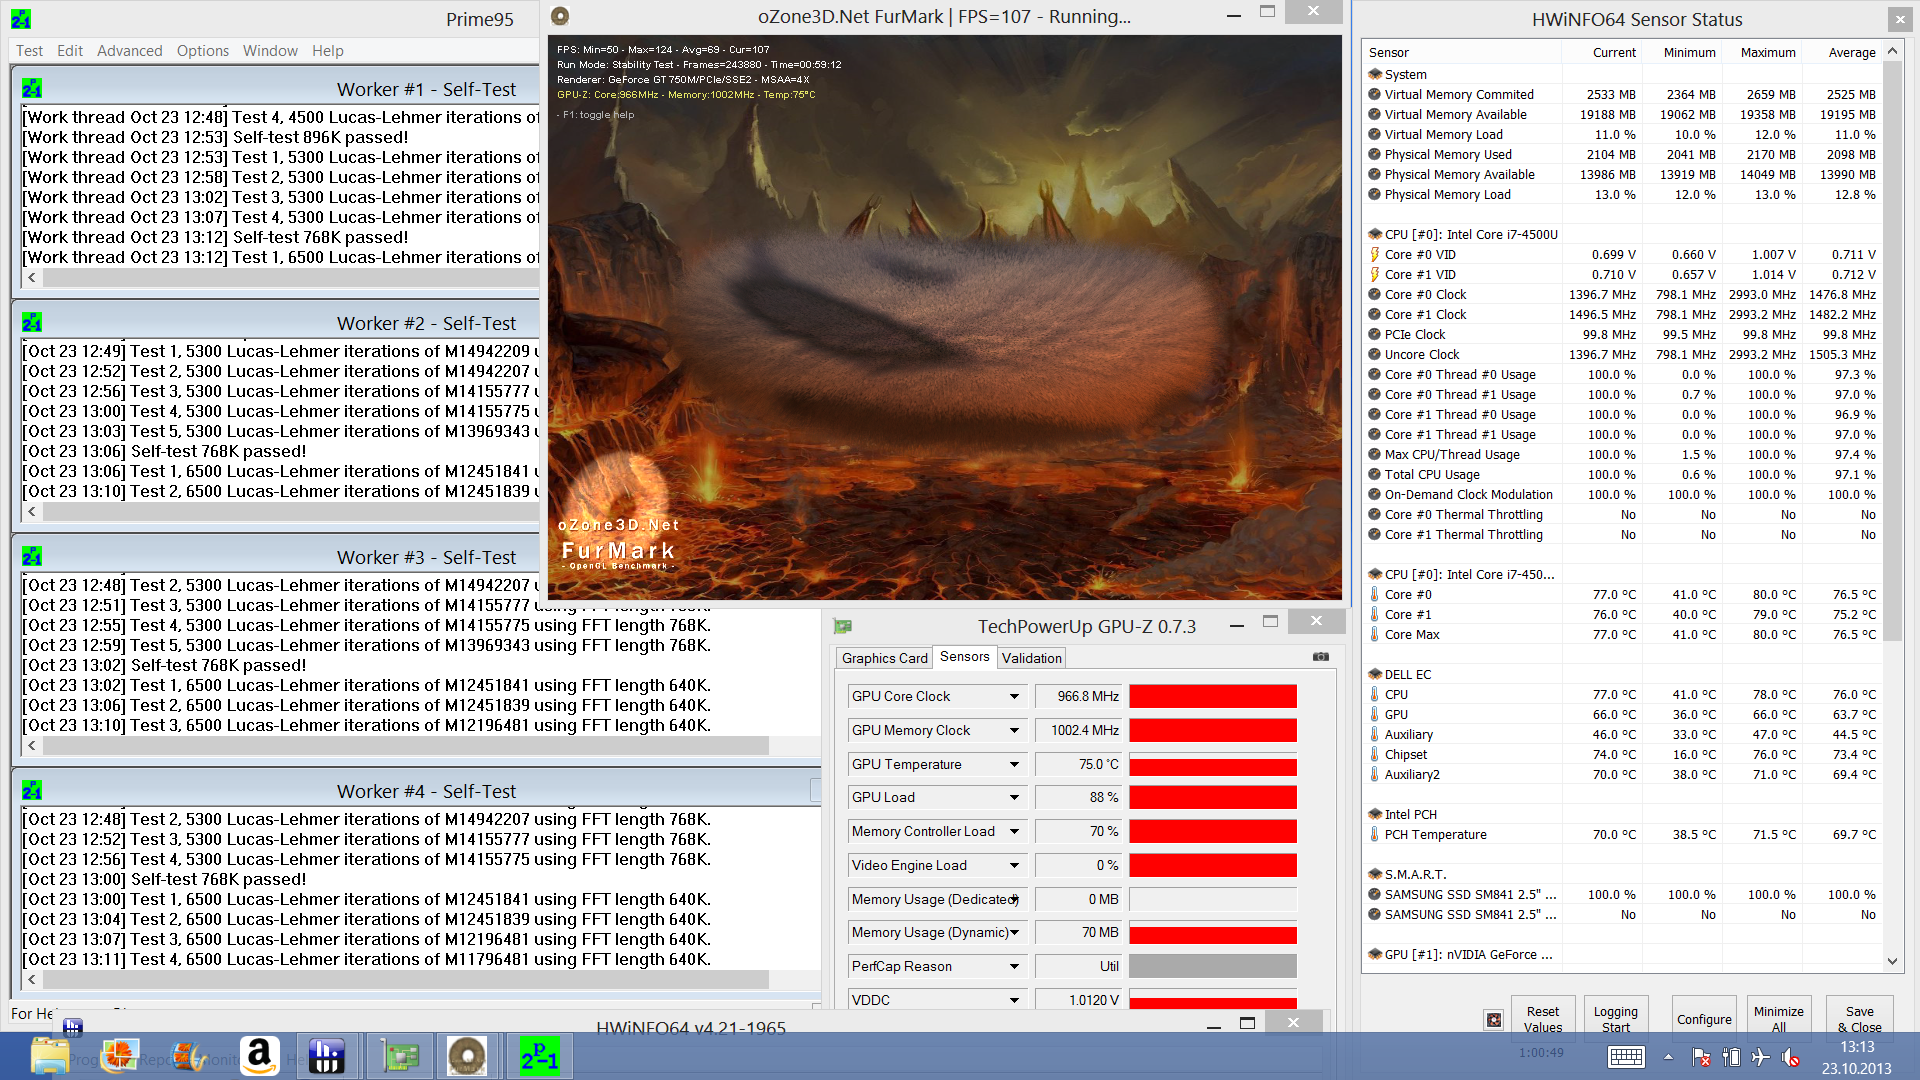This screenshot has width=1920, height=1080.
Task: Open the PerfCap Reason dropdown
Action: tap(1014, 967)
